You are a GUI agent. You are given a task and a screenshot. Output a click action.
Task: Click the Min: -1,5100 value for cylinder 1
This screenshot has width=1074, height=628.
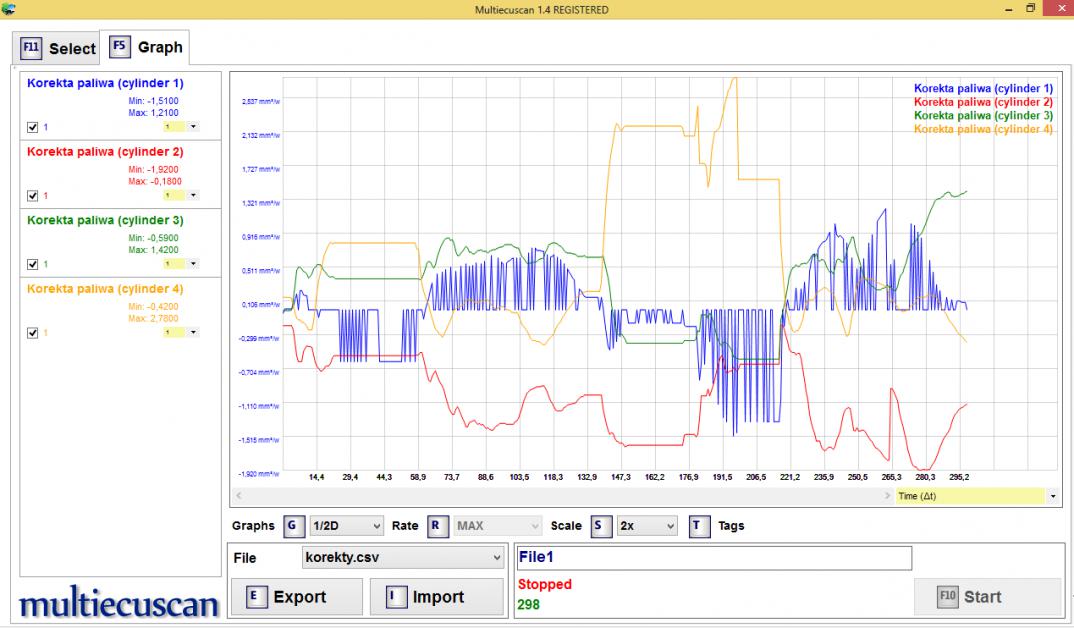[153, 101]
